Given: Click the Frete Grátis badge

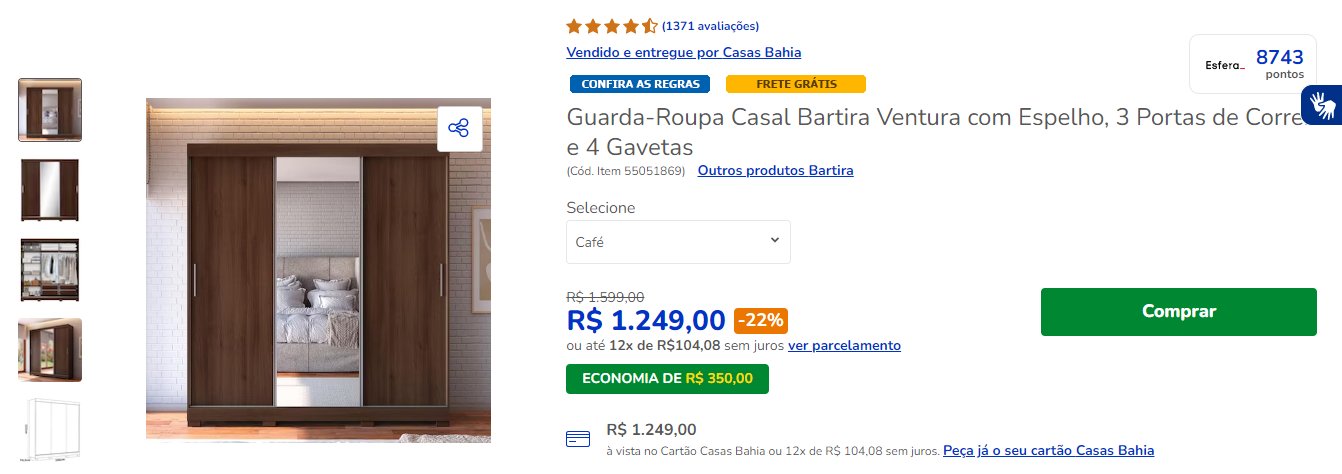Looking at the screenshot, I should coord(796,84).
